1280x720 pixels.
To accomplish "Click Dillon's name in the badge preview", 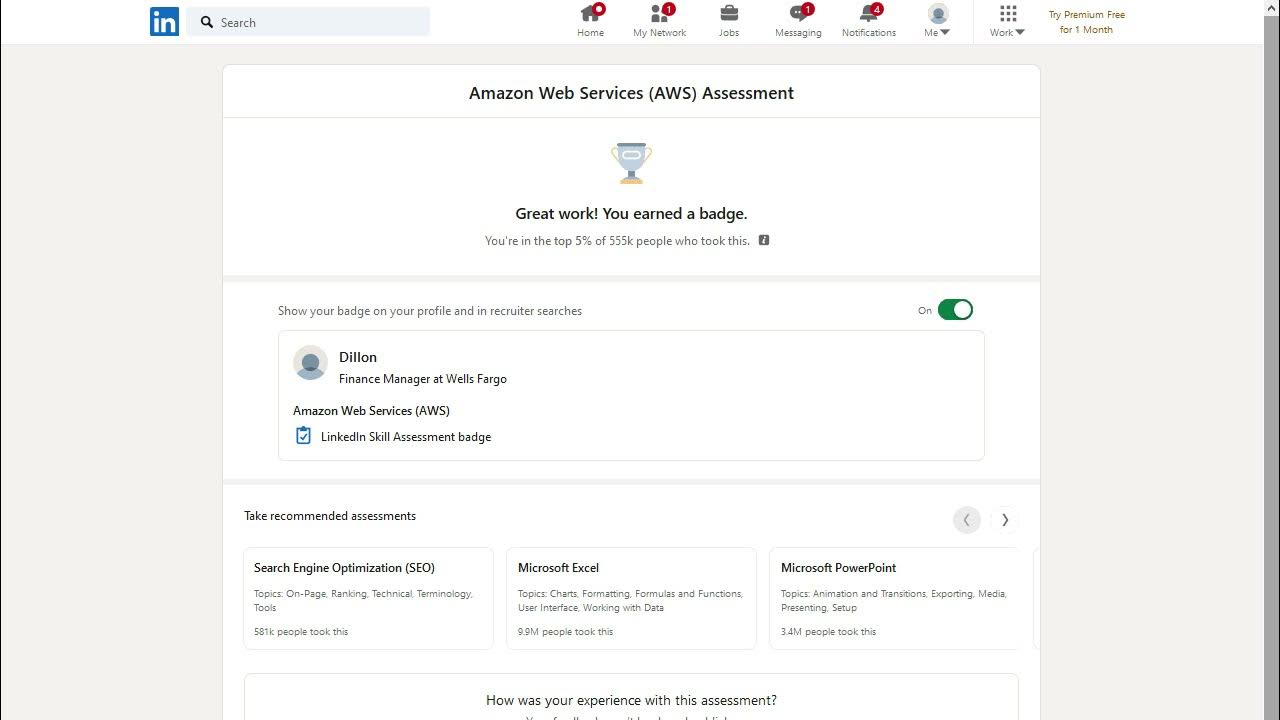I will 358,357.
